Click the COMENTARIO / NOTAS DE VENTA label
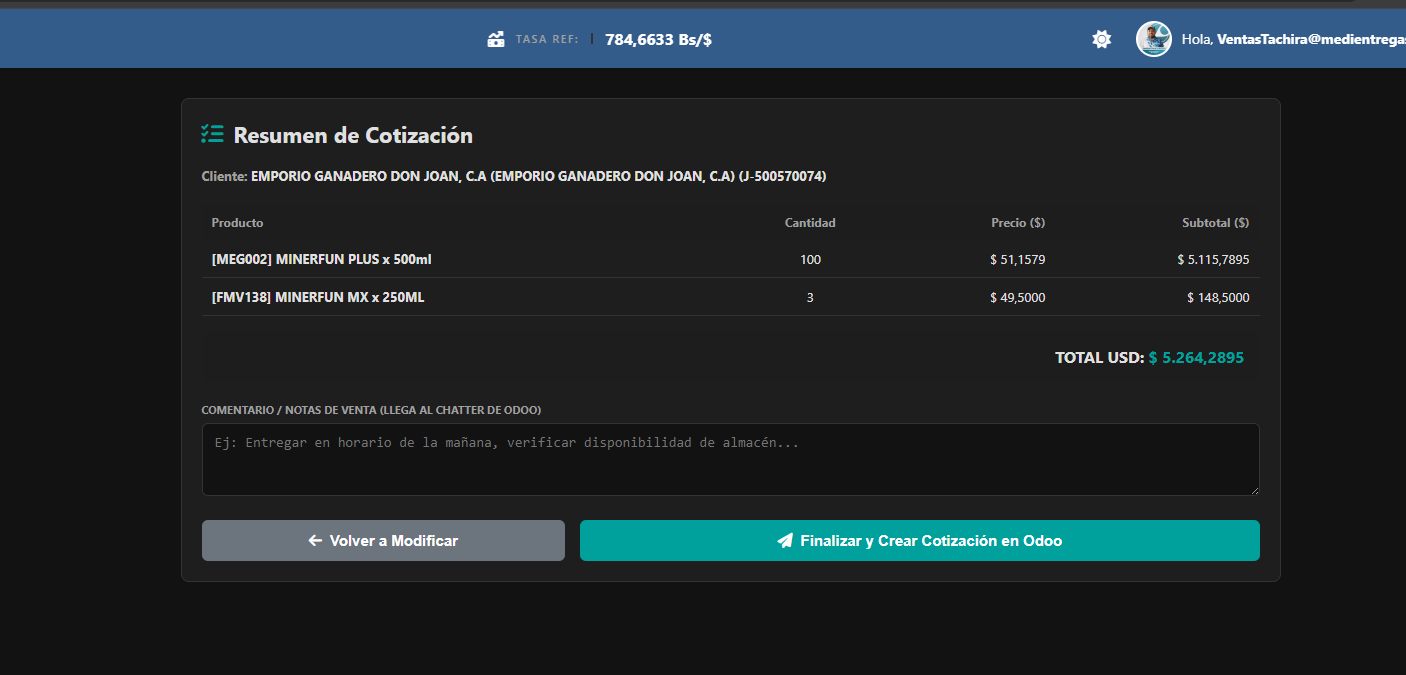Viewport: 1406px width, 675px height. point(371,410)
